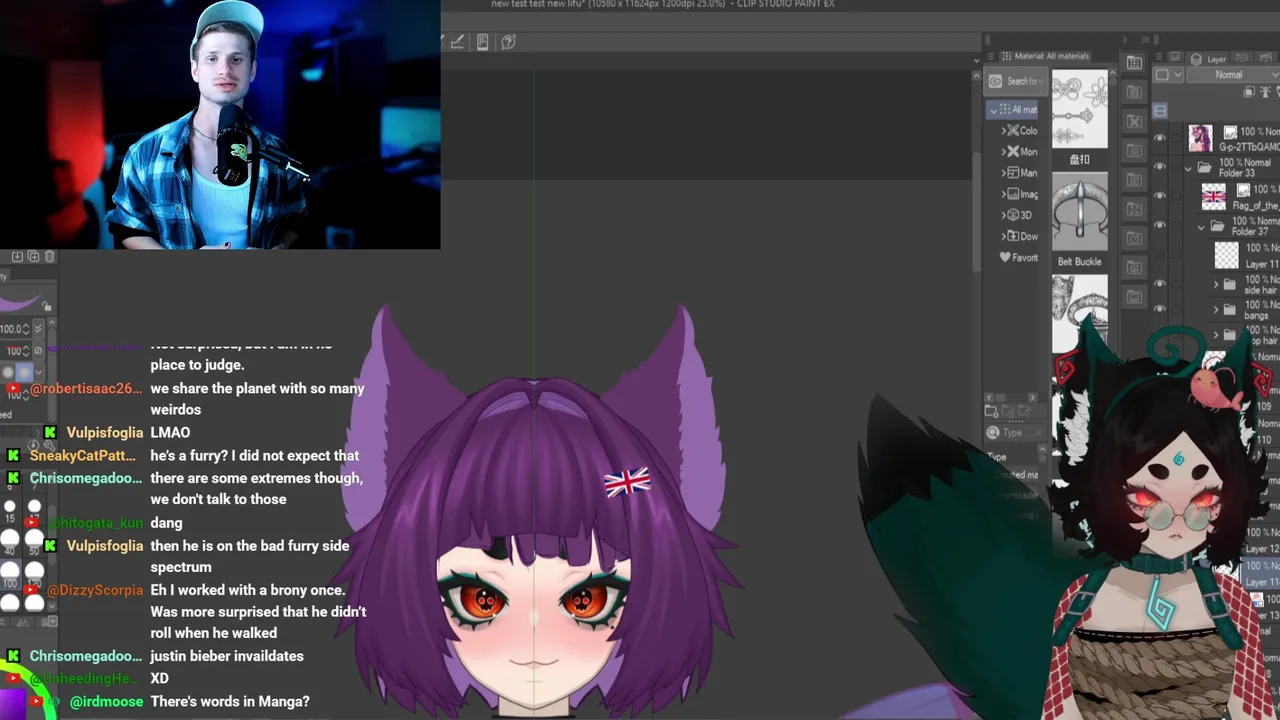The width and height of the screenshot is (1280, 720).
Task: Toggle lock checkbox next to G-p-2TTbQAMC layer
Action: (1176, 138)
